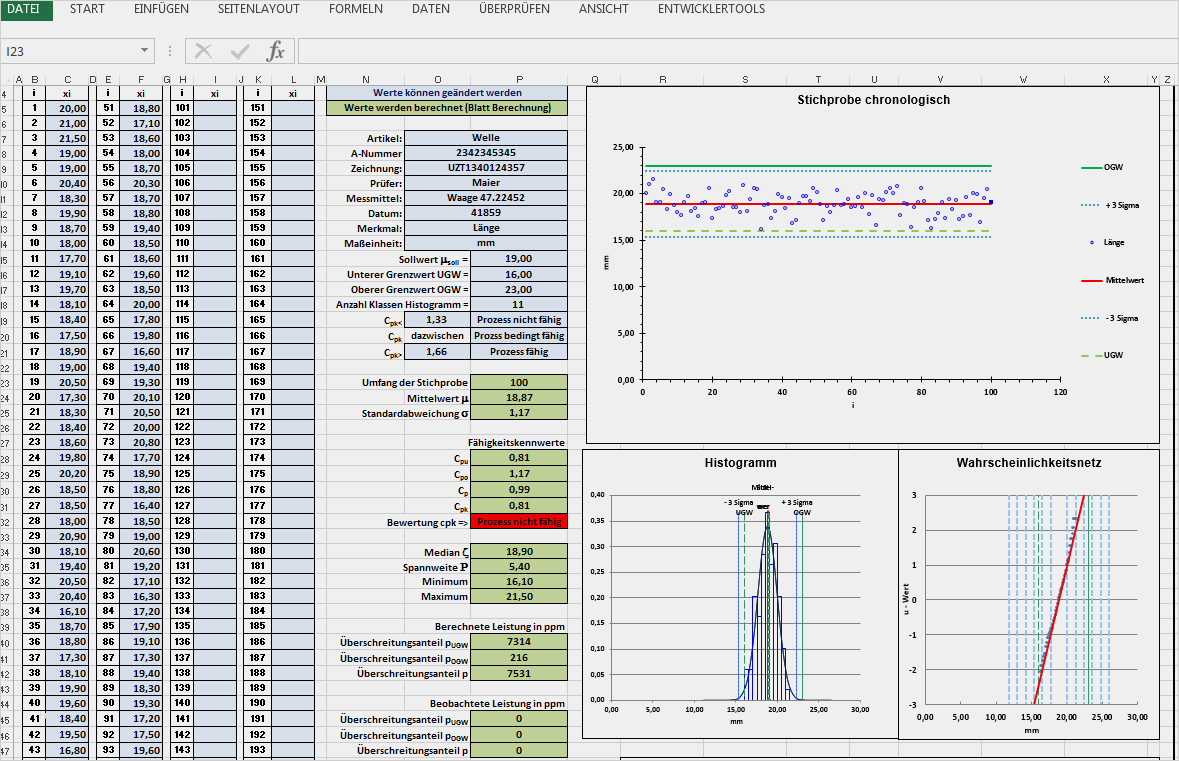Open the ENTWICKLERTOOLS ribbon tab
The image size is (1179, 761).
[x=711, y=9]
